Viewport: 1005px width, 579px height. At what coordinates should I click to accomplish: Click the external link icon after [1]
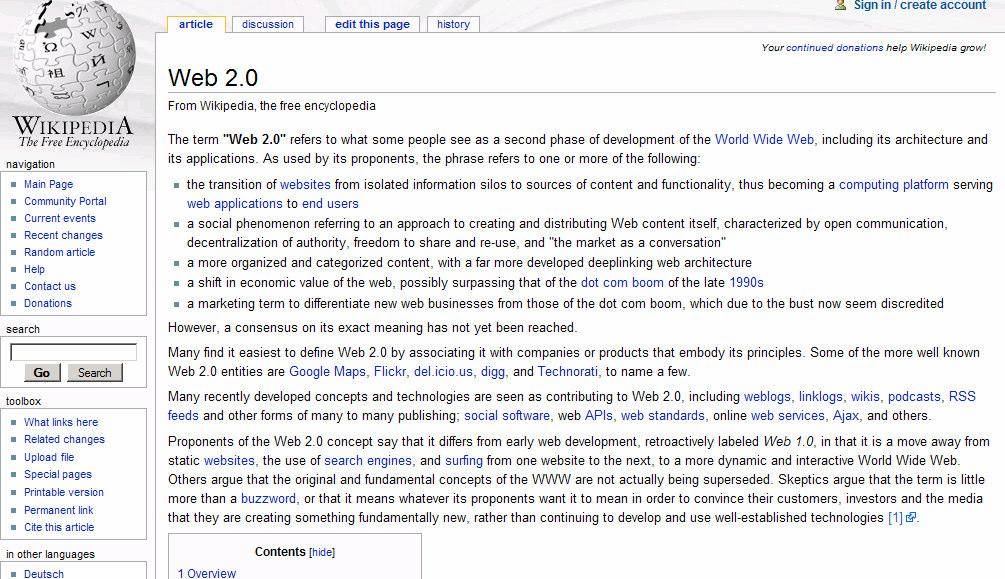pos(910,517)
